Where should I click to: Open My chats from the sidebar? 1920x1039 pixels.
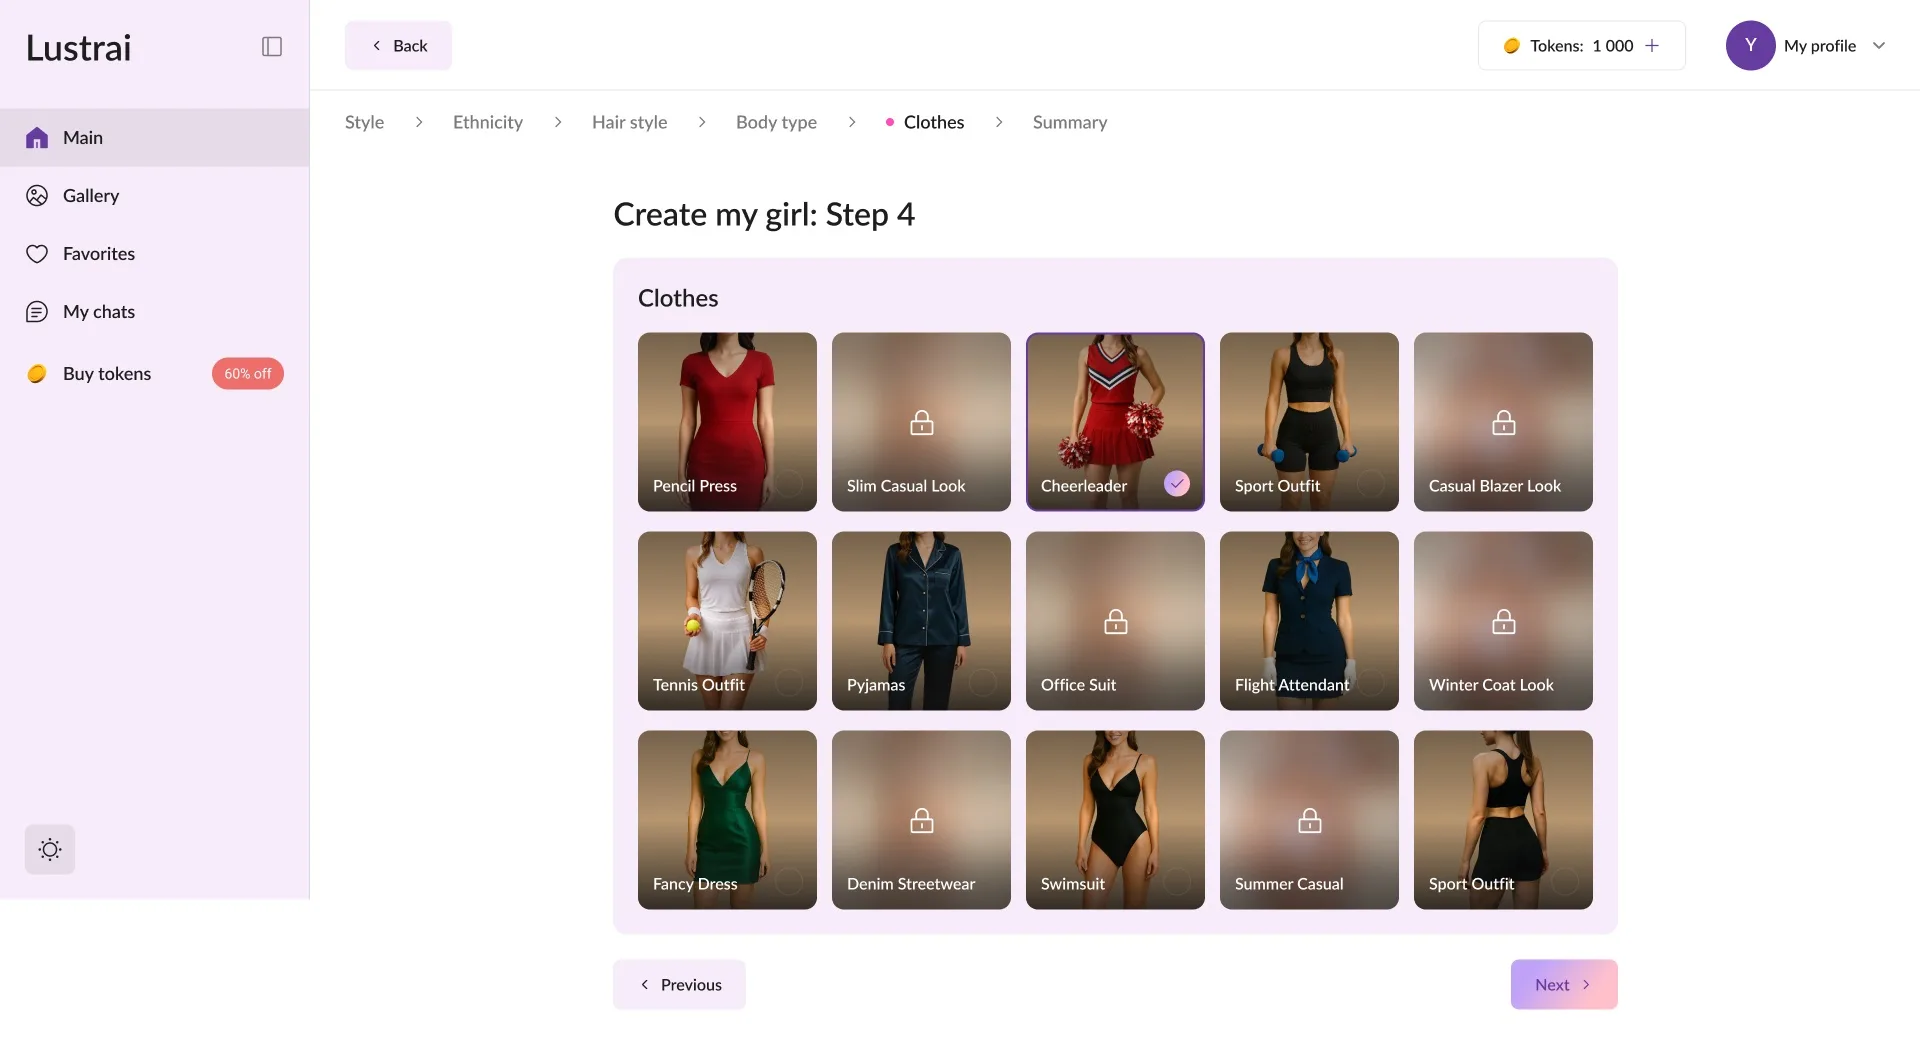pos(98,312)
